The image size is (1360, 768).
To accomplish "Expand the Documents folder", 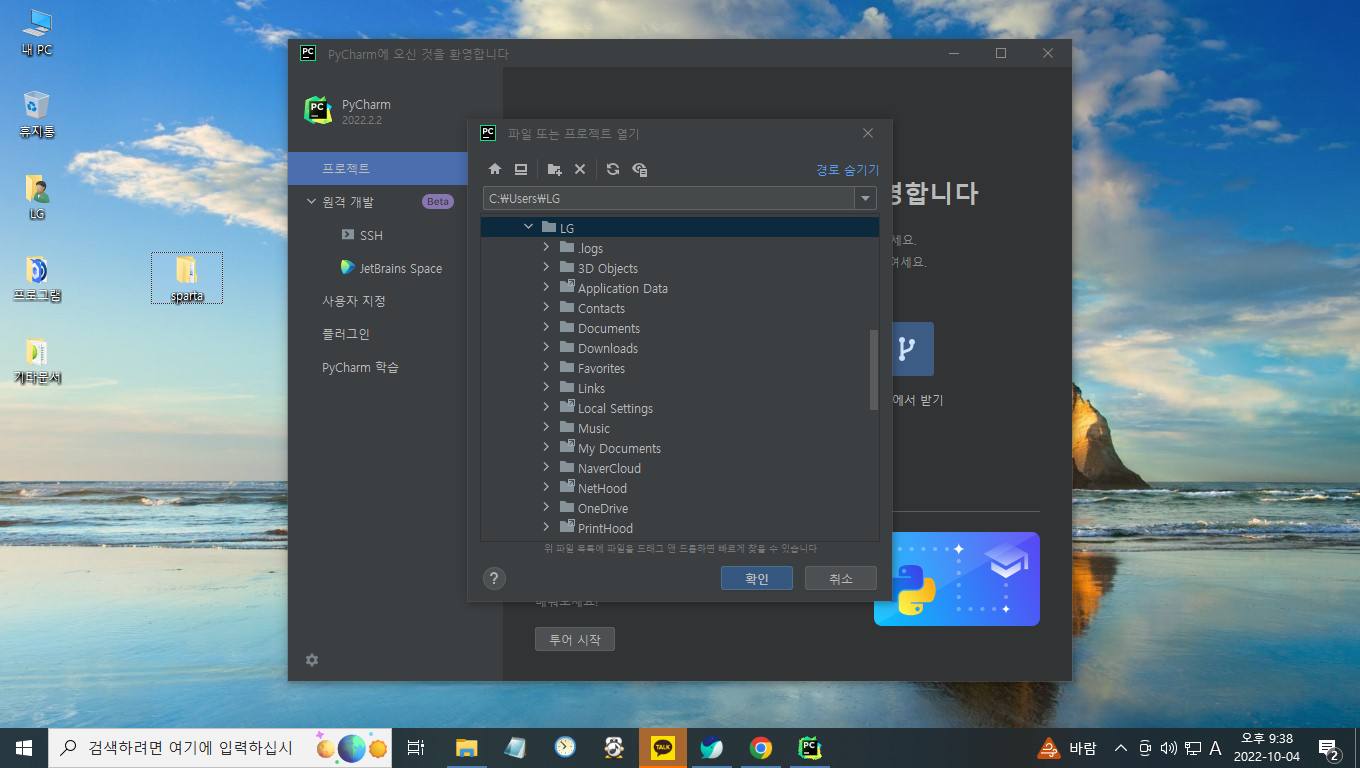I will [546, 328].
